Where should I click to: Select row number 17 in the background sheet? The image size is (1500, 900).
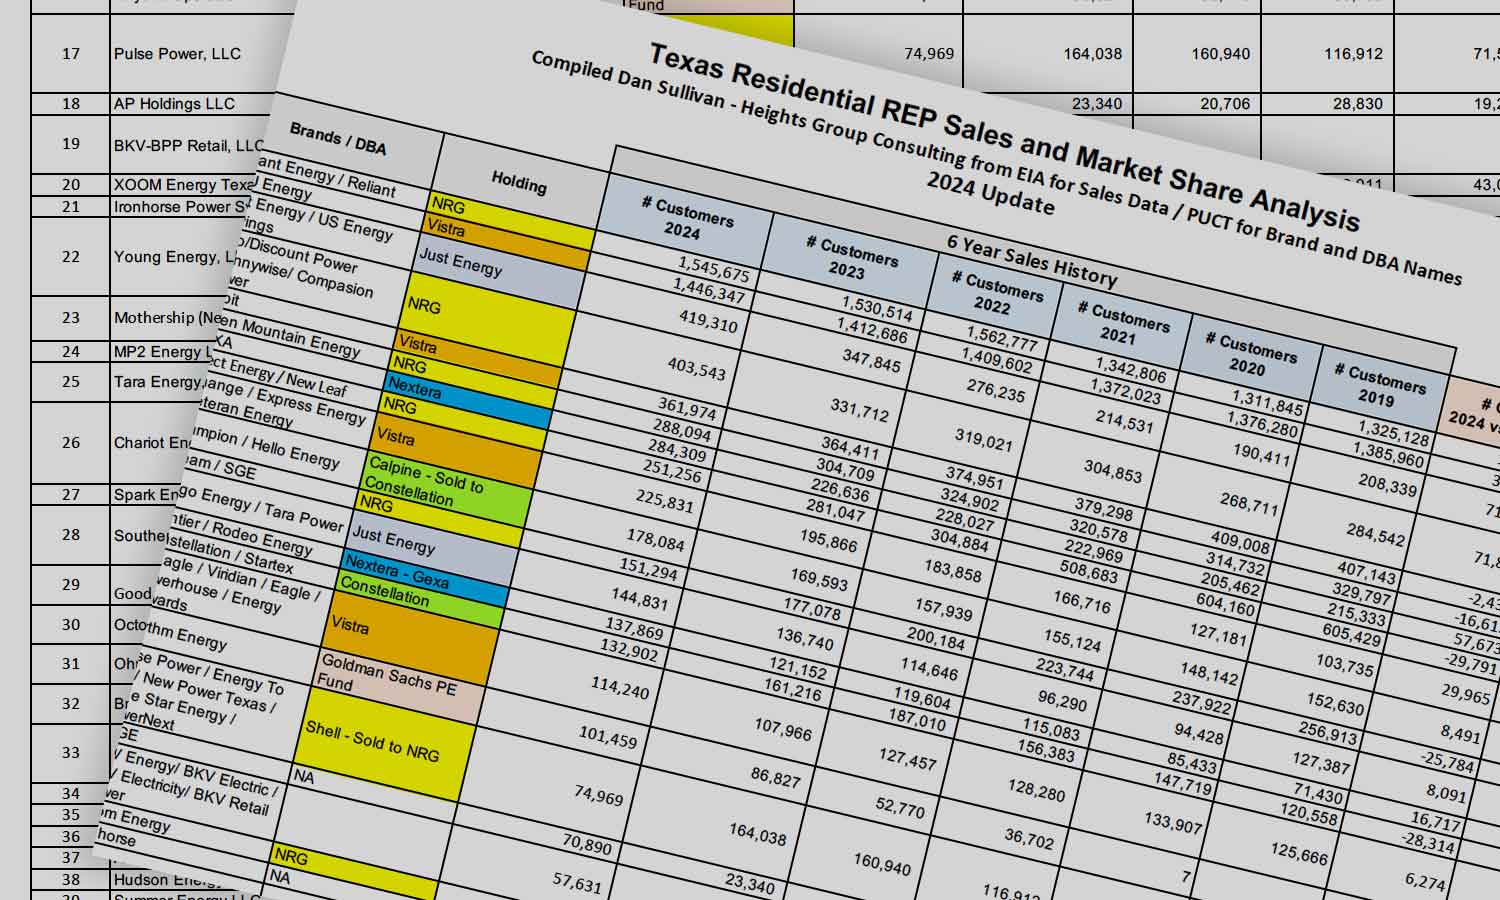[x=70, y=54]
